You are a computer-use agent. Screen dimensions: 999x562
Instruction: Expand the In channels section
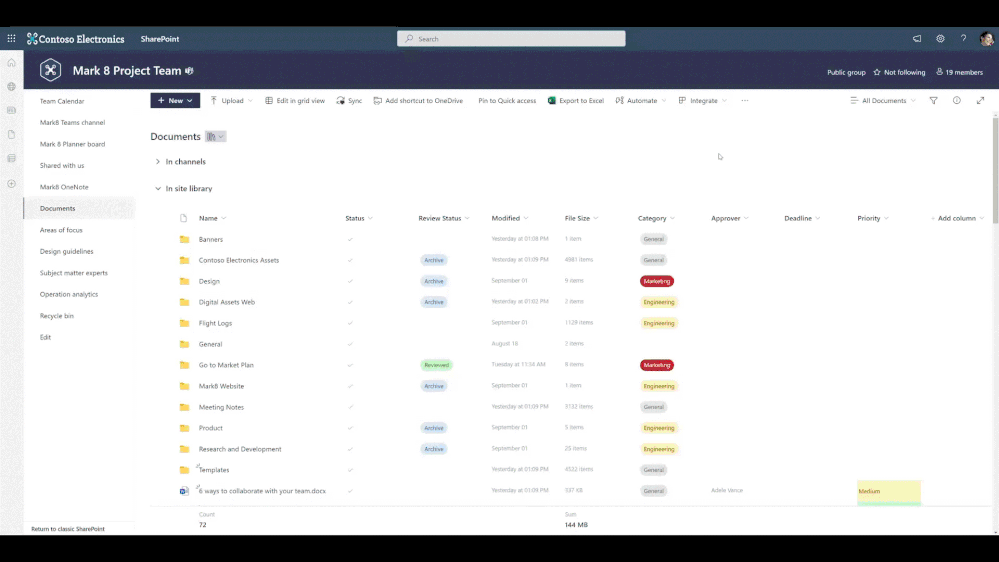[x=157, y=161]
